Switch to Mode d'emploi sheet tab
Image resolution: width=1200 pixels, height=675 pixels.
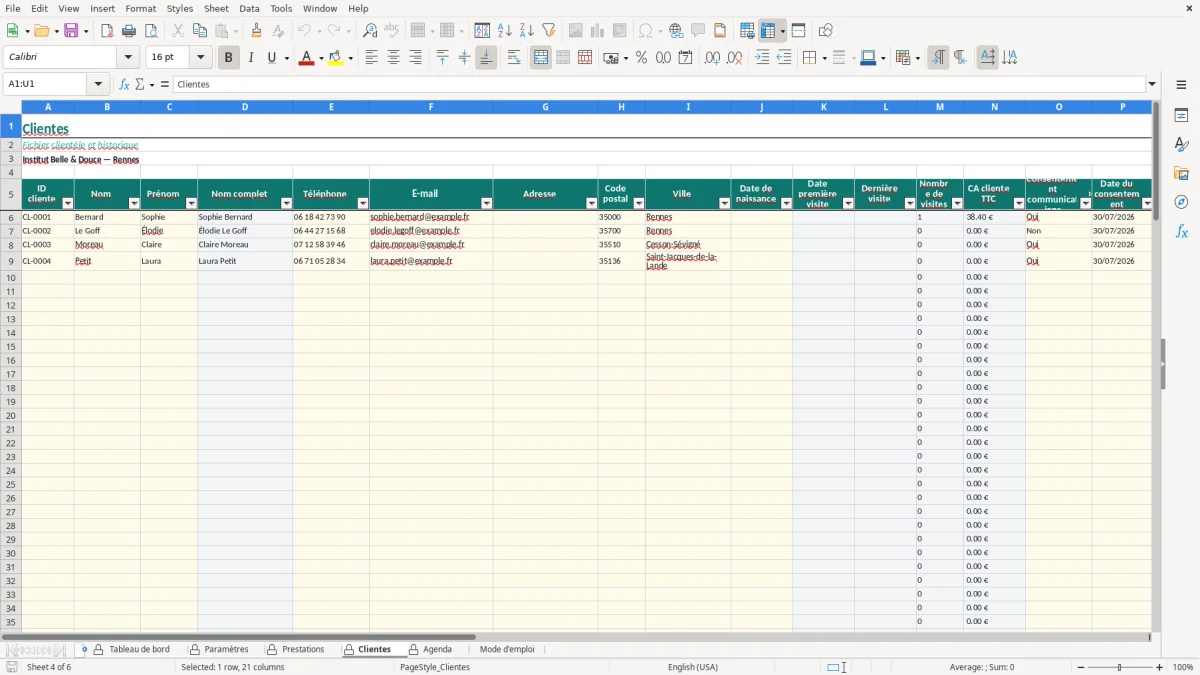(x=507, y=649)
